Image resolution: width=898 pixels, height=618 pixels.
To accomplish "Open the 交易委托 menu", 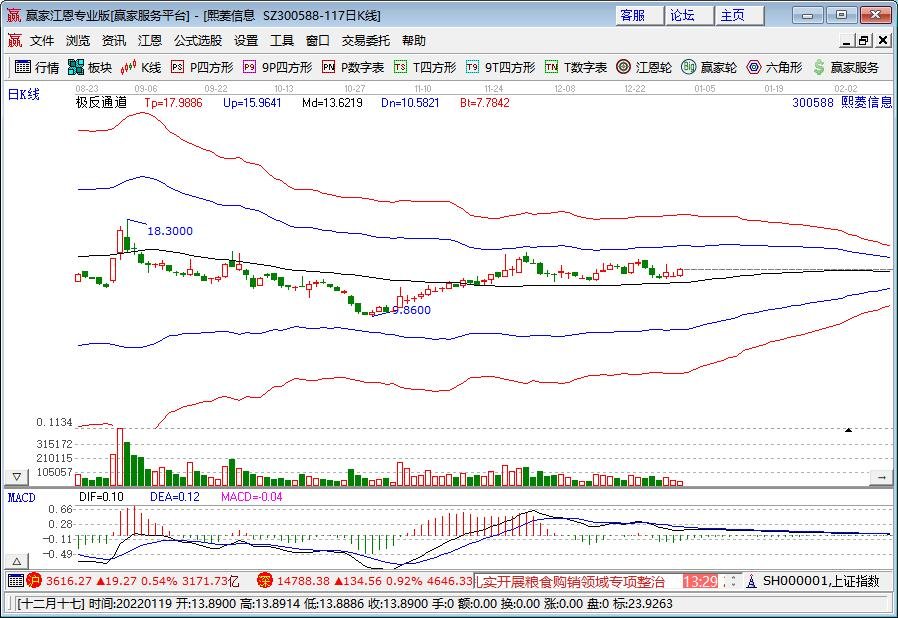I will coord(365,41).
